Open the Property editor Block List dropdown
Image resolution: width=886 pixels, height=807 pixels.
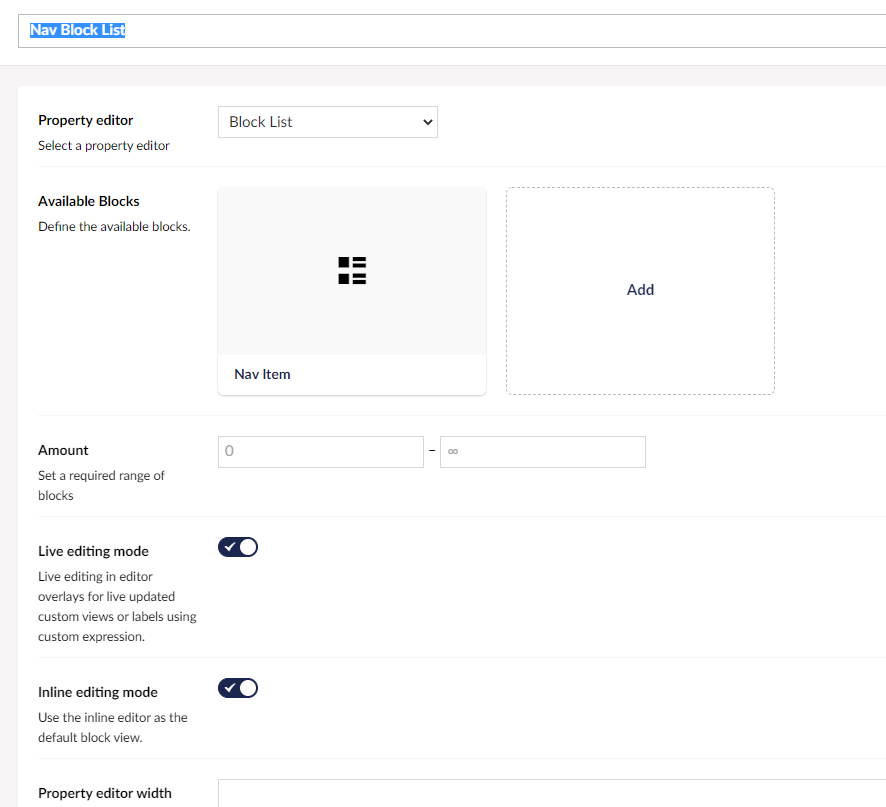328,122
